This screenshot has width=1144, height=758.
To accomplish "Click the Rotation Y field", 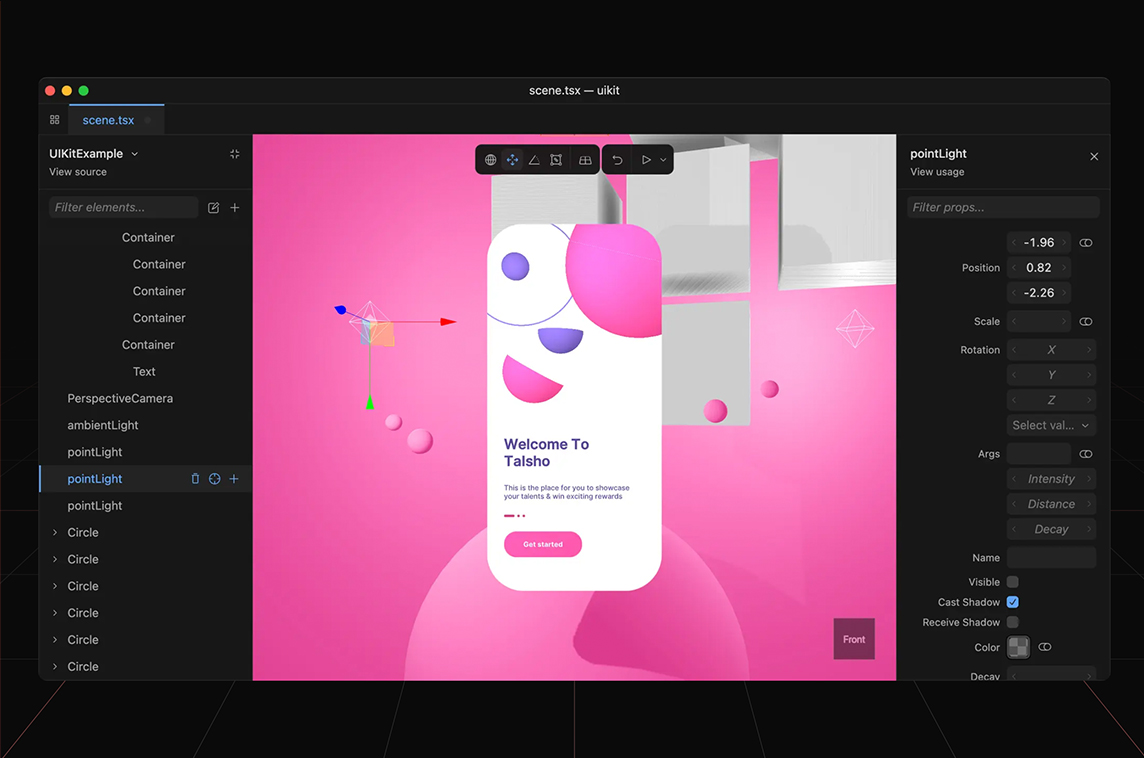I will coord(1051,375).
